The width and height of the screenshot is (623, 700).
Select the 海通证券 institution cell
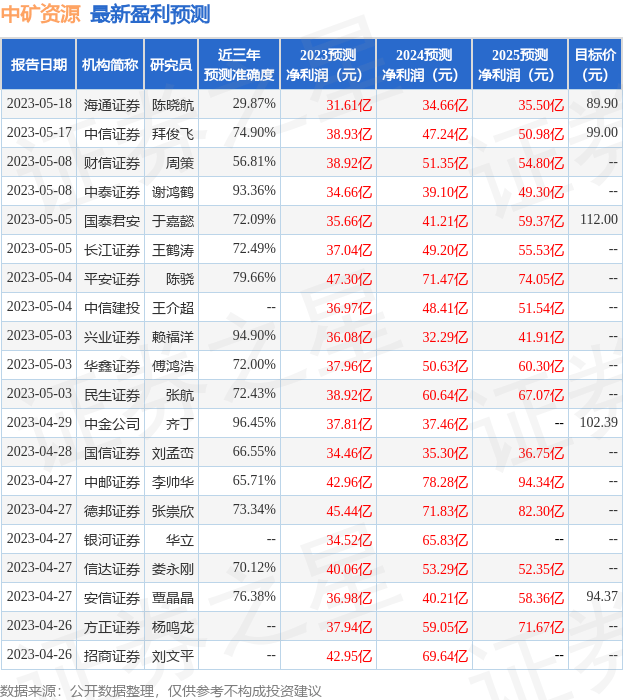tap(112, 105)
